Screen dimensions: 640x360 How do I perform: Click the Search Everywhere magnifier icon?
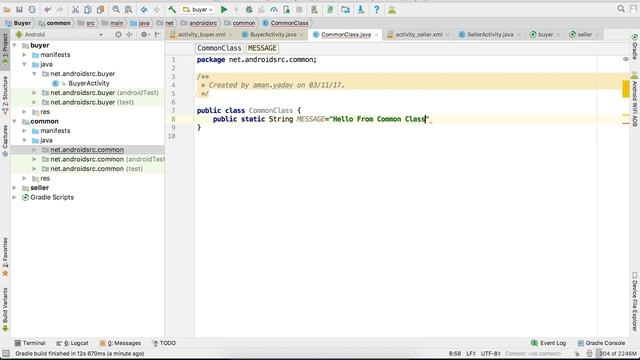[x=621, y=9]
